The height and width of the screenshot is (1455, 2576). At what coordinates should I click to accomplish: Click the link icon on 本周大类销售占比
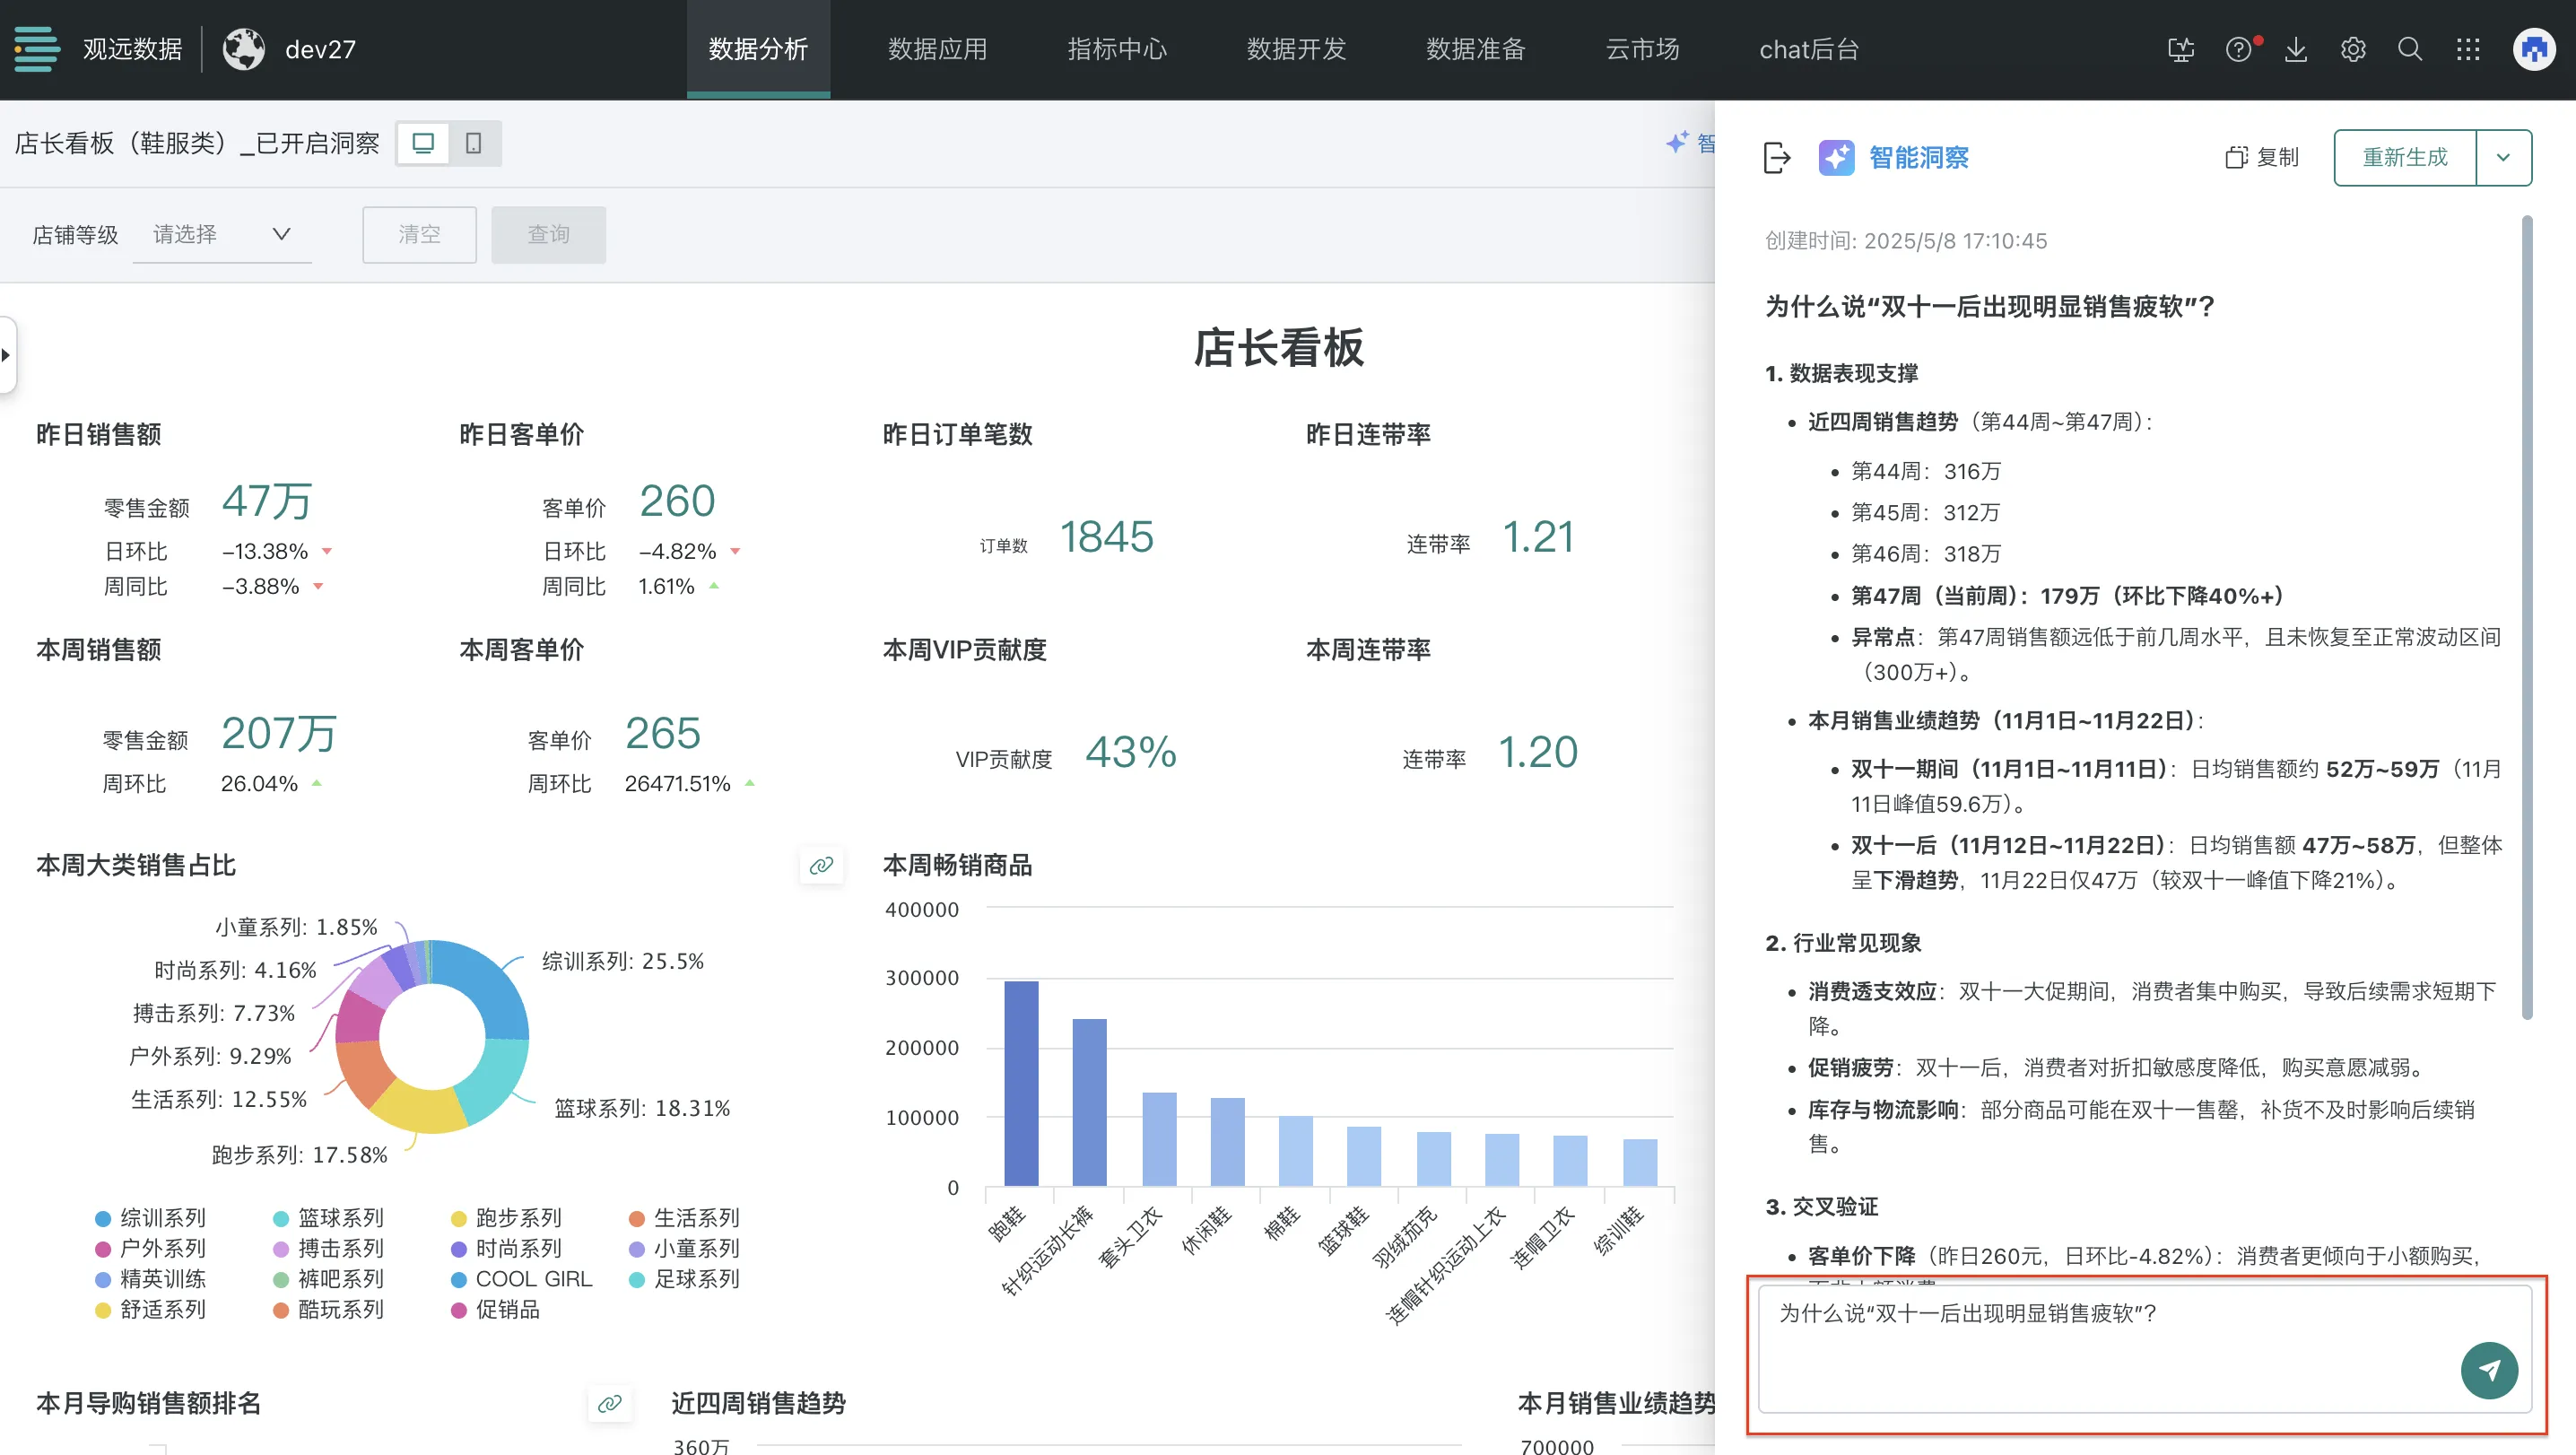pyautogui.click(x=821, y=865)
